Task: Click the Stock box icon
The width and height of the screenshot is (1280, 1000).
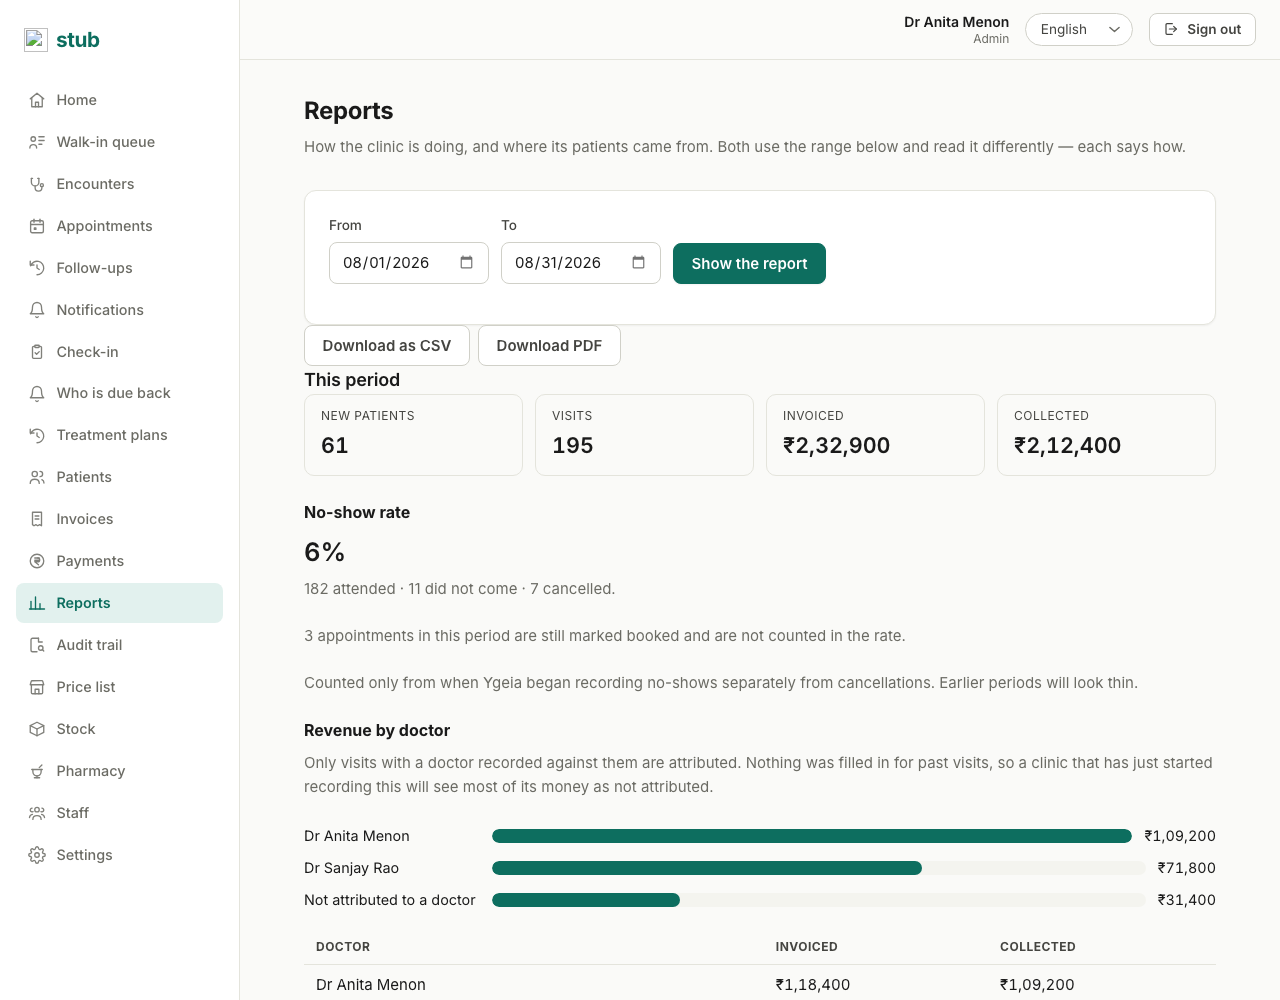Action: [37, 729]
